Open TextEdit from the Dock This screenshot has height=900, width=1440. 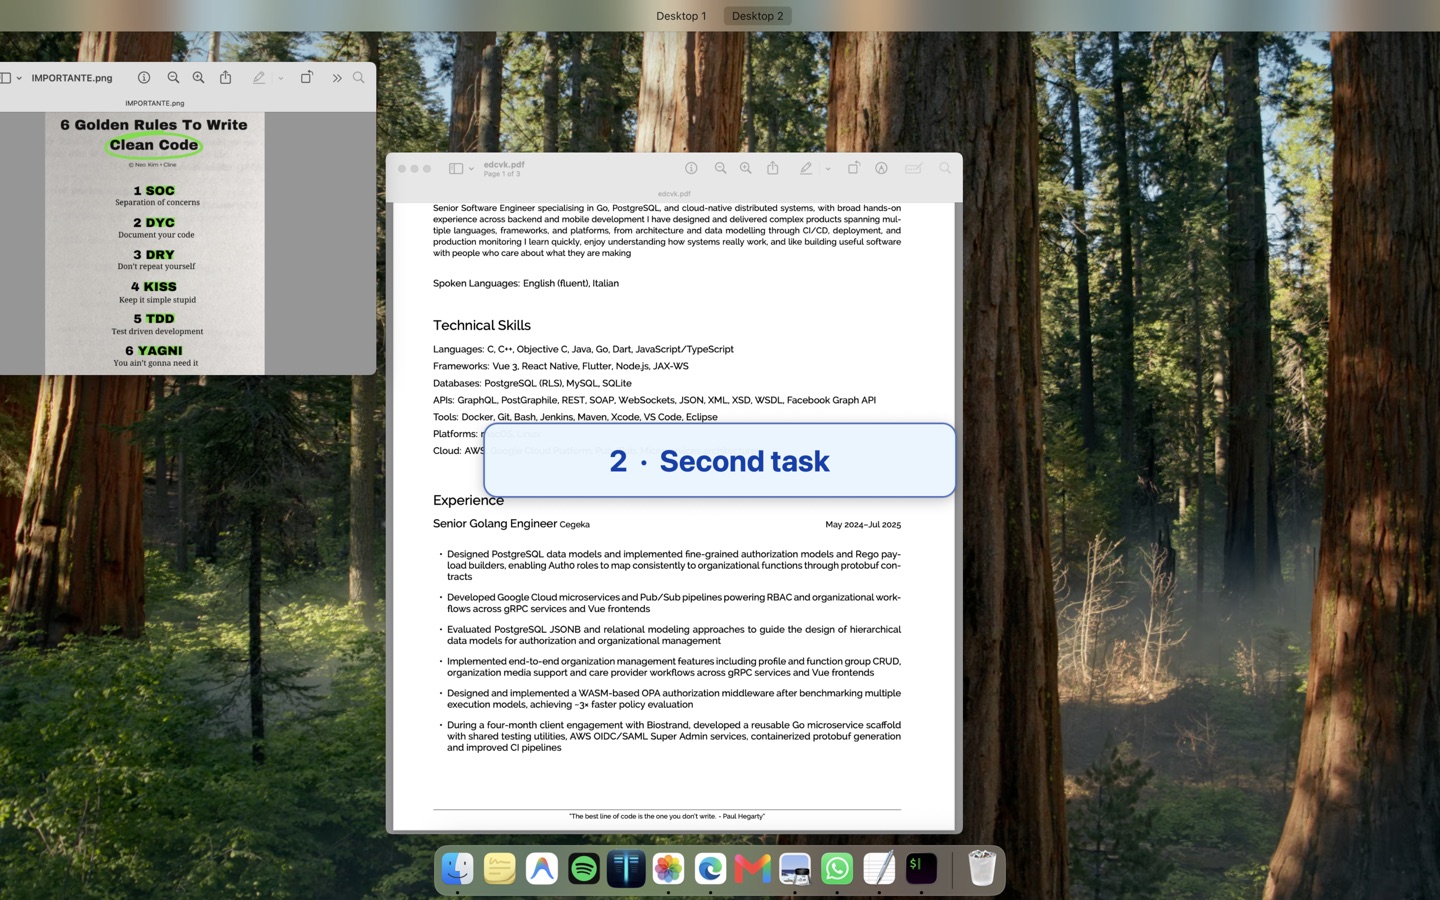tap(879, 868)
